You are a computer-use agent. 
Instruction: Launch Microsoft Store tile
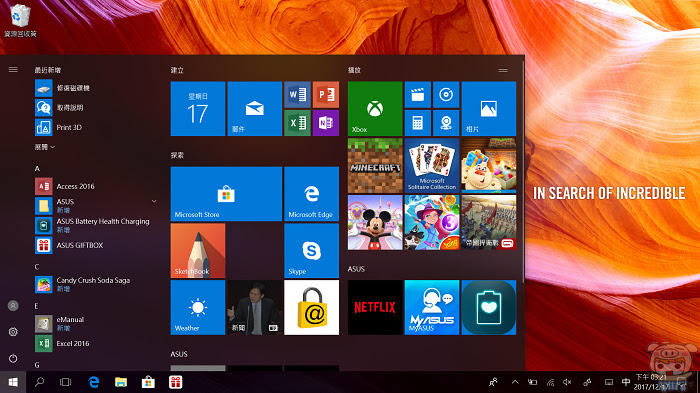(x=226, y=194)
